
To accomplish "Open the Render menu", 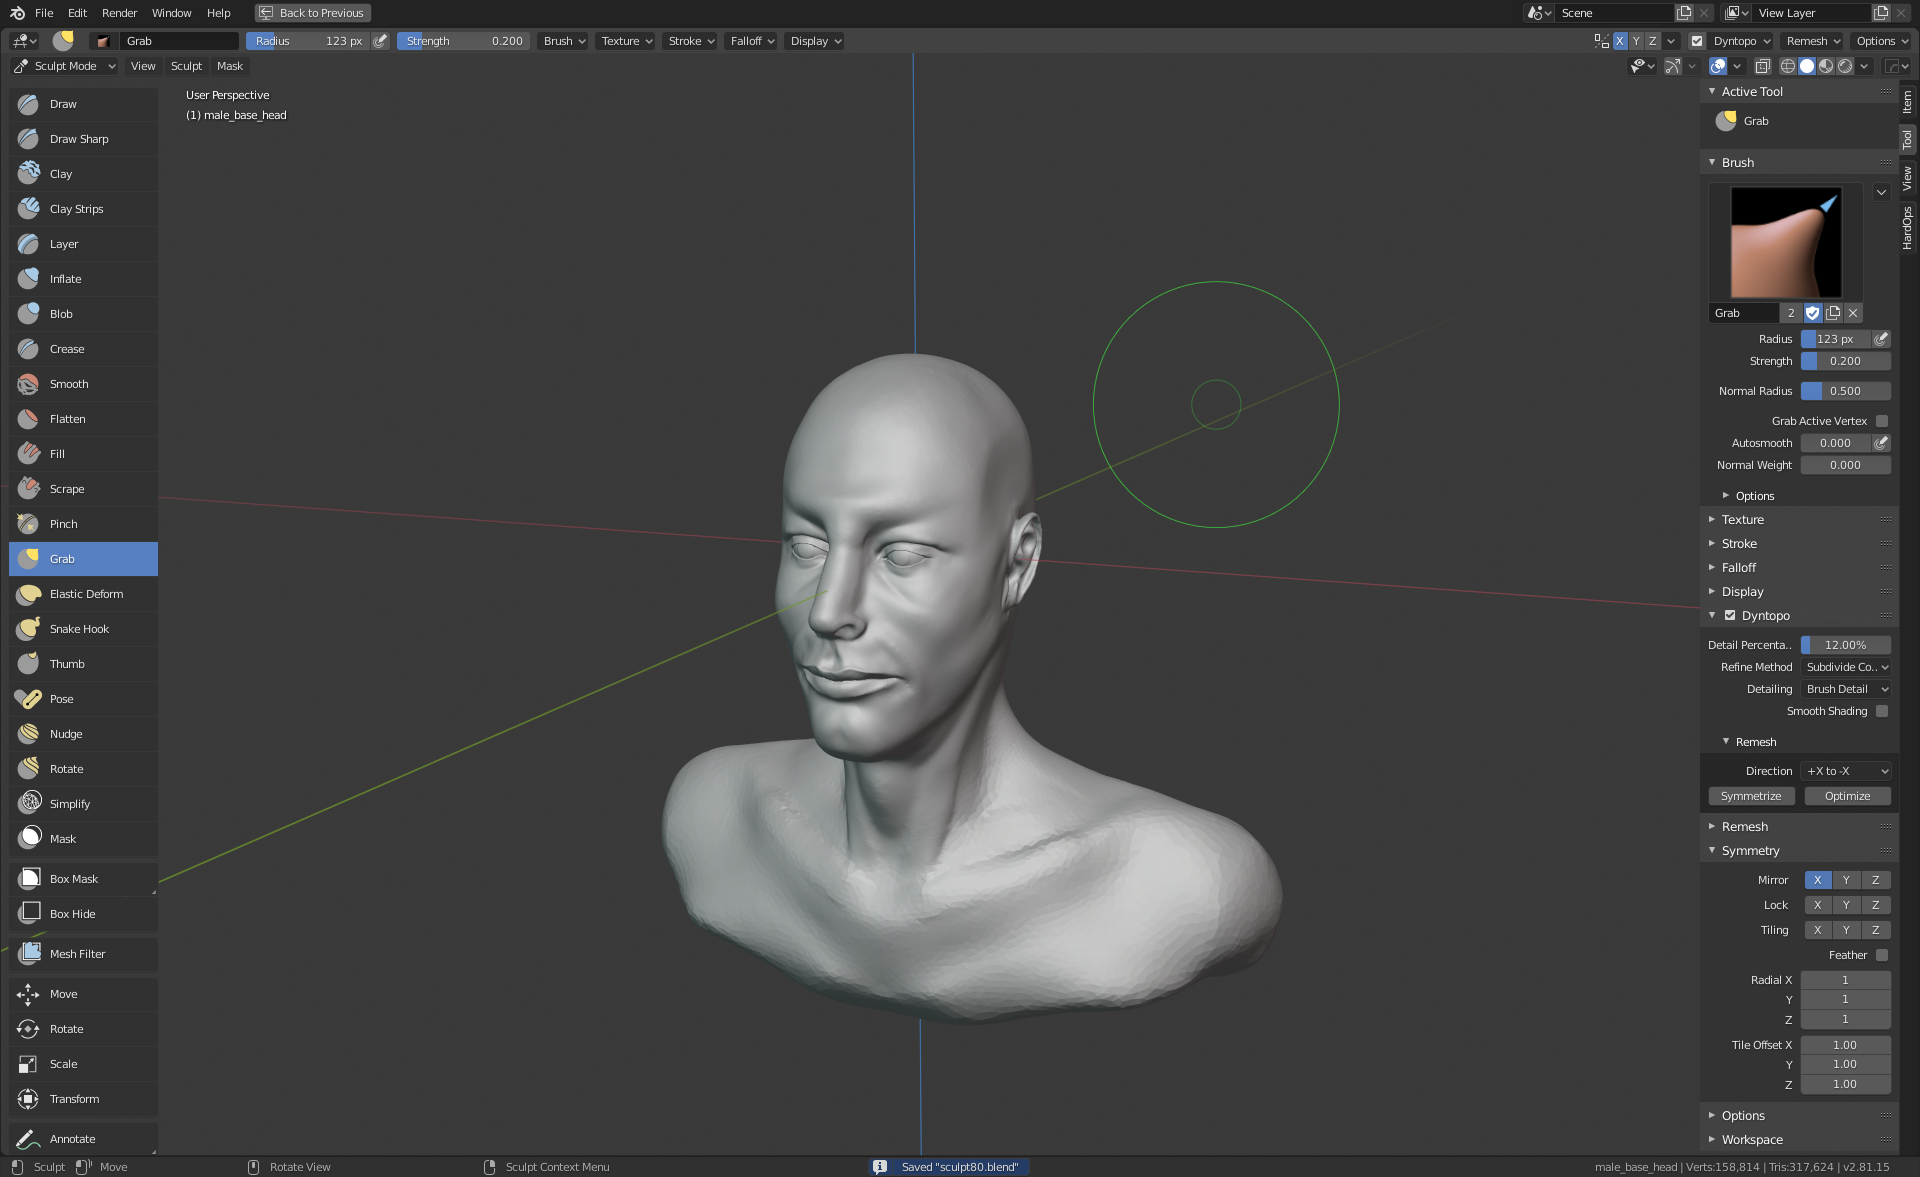I will point(119,13).
